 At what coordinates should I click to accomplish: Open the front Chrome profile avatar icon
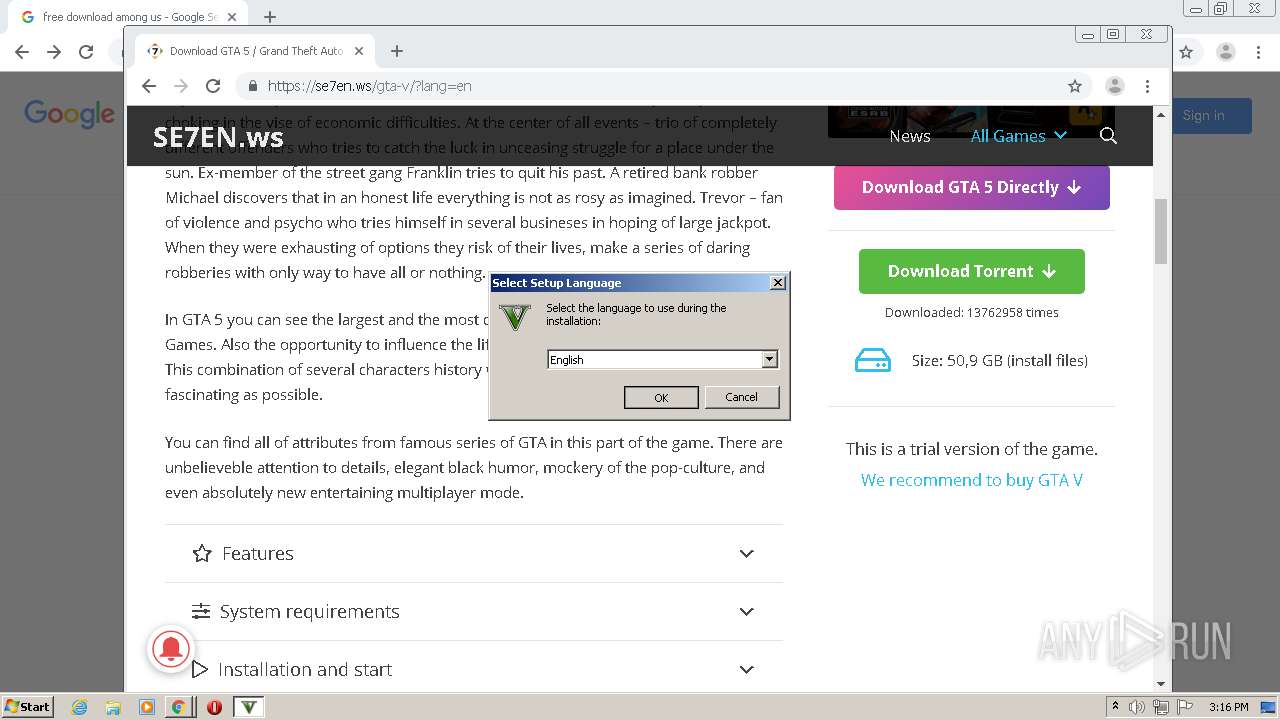1115,86
